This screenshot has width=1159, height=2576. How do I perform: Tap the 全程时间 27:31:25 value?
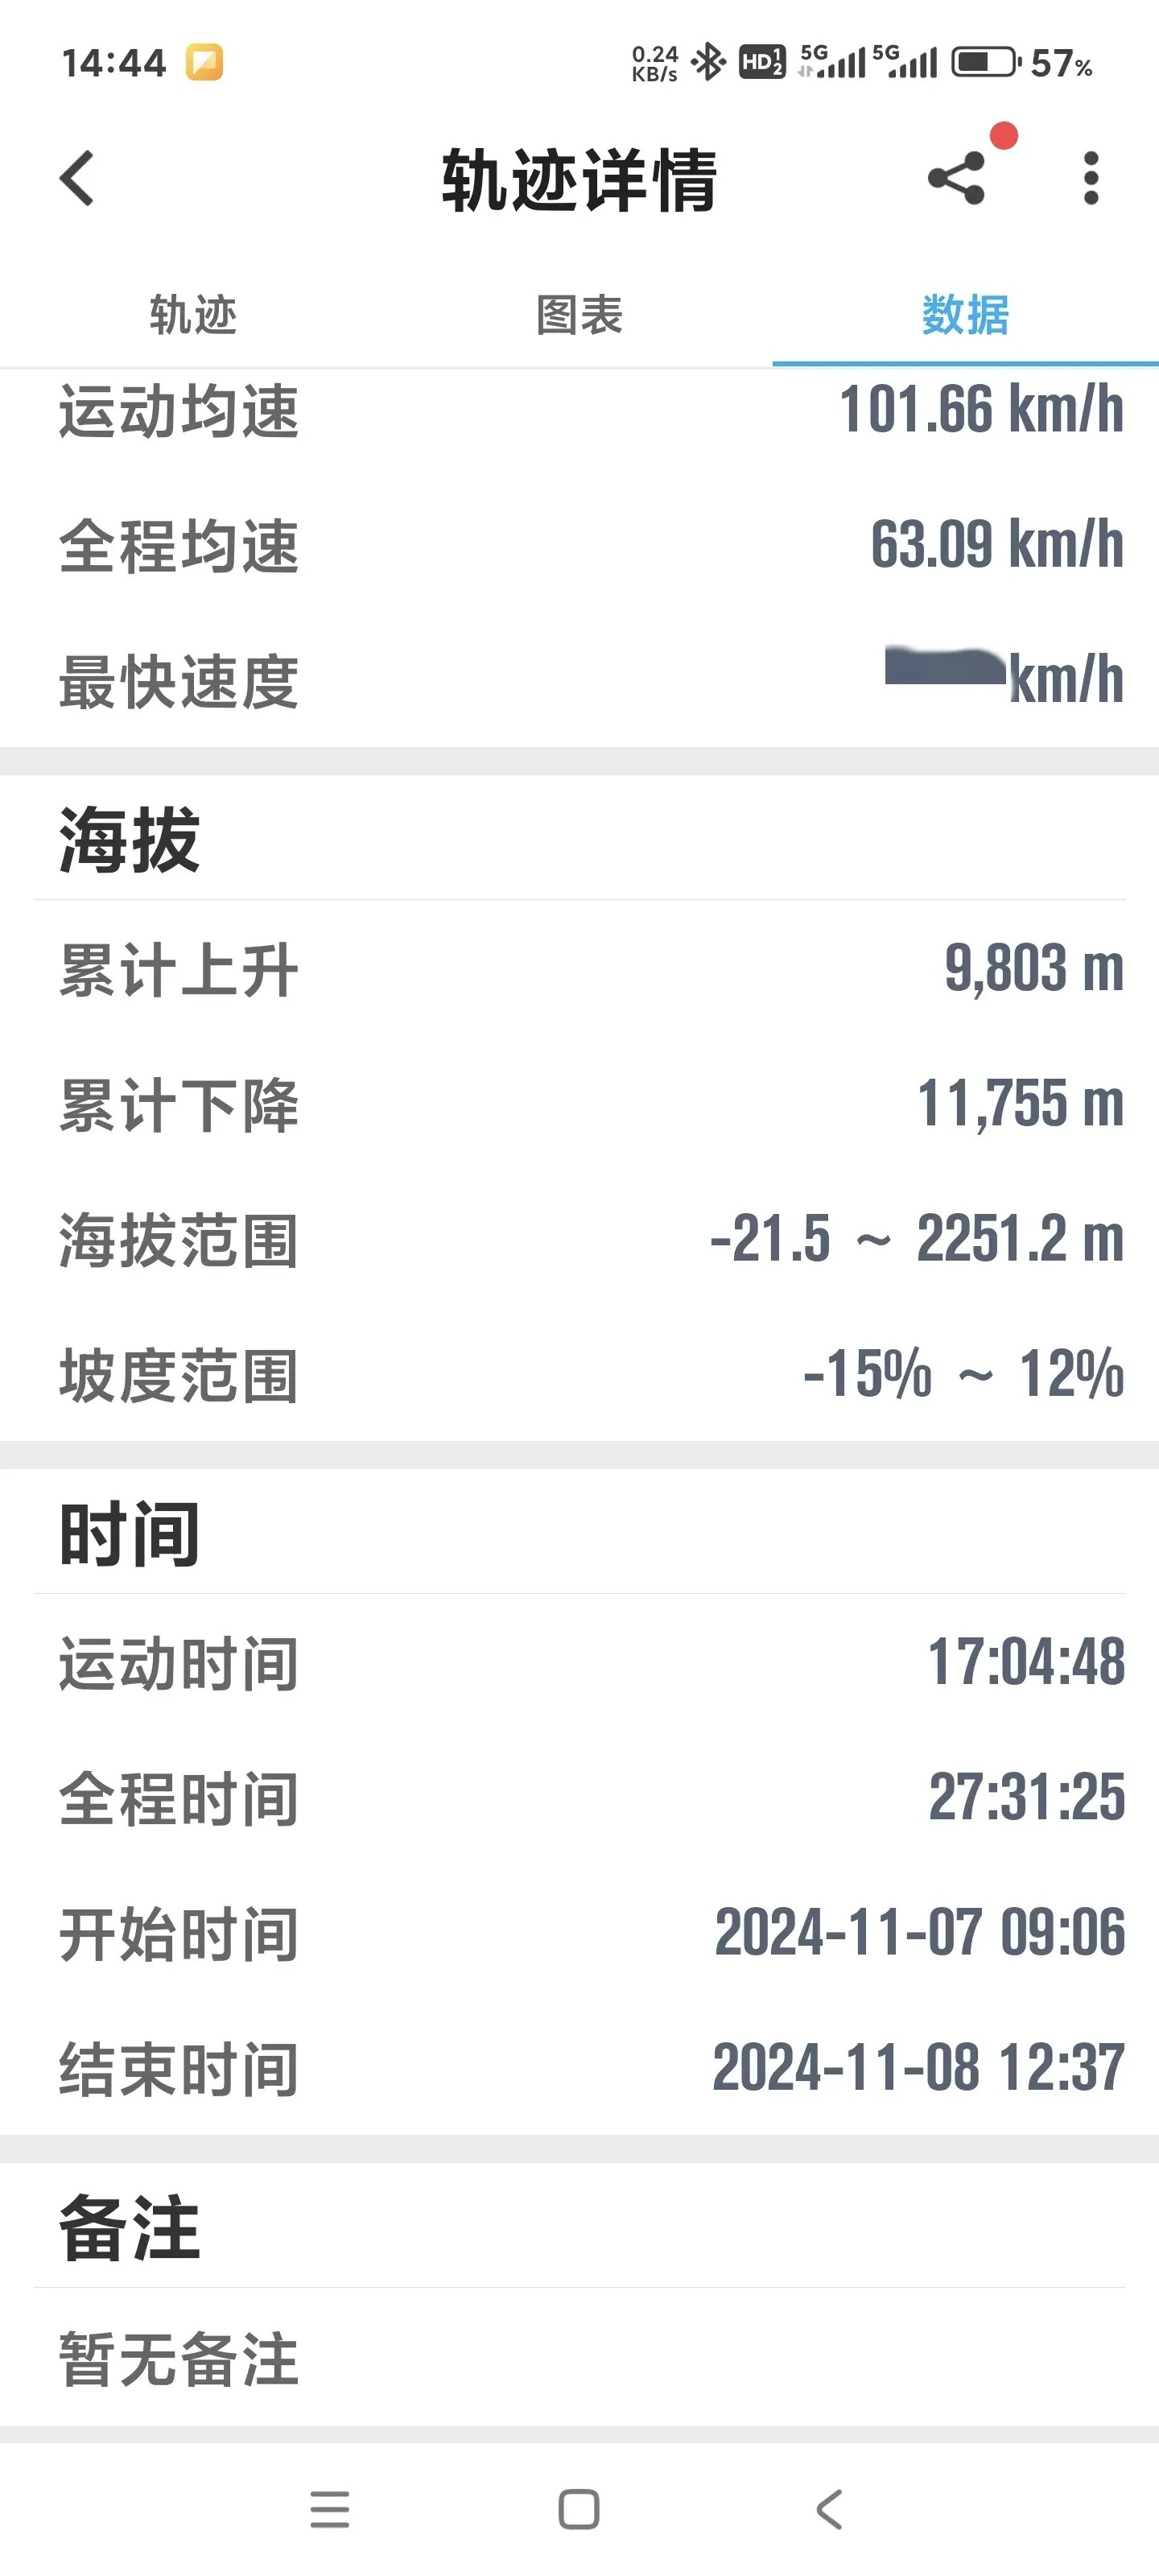click(x=1026, y=1797)
